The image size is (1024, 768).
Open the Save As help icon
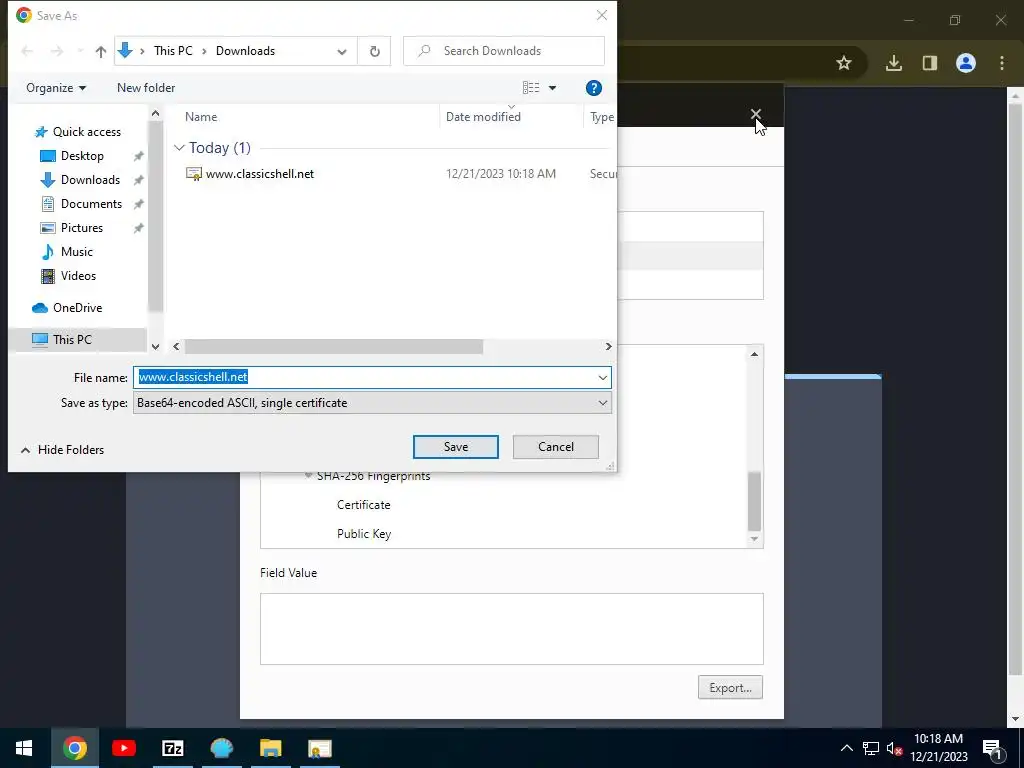593,88
